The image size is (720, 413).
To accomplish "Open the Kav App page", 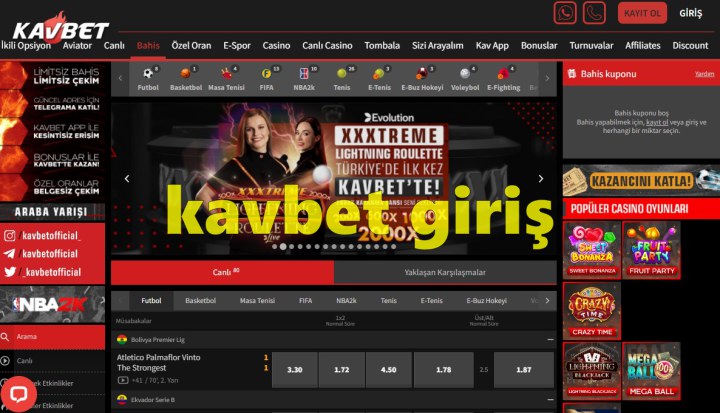I will coord(492,45).
